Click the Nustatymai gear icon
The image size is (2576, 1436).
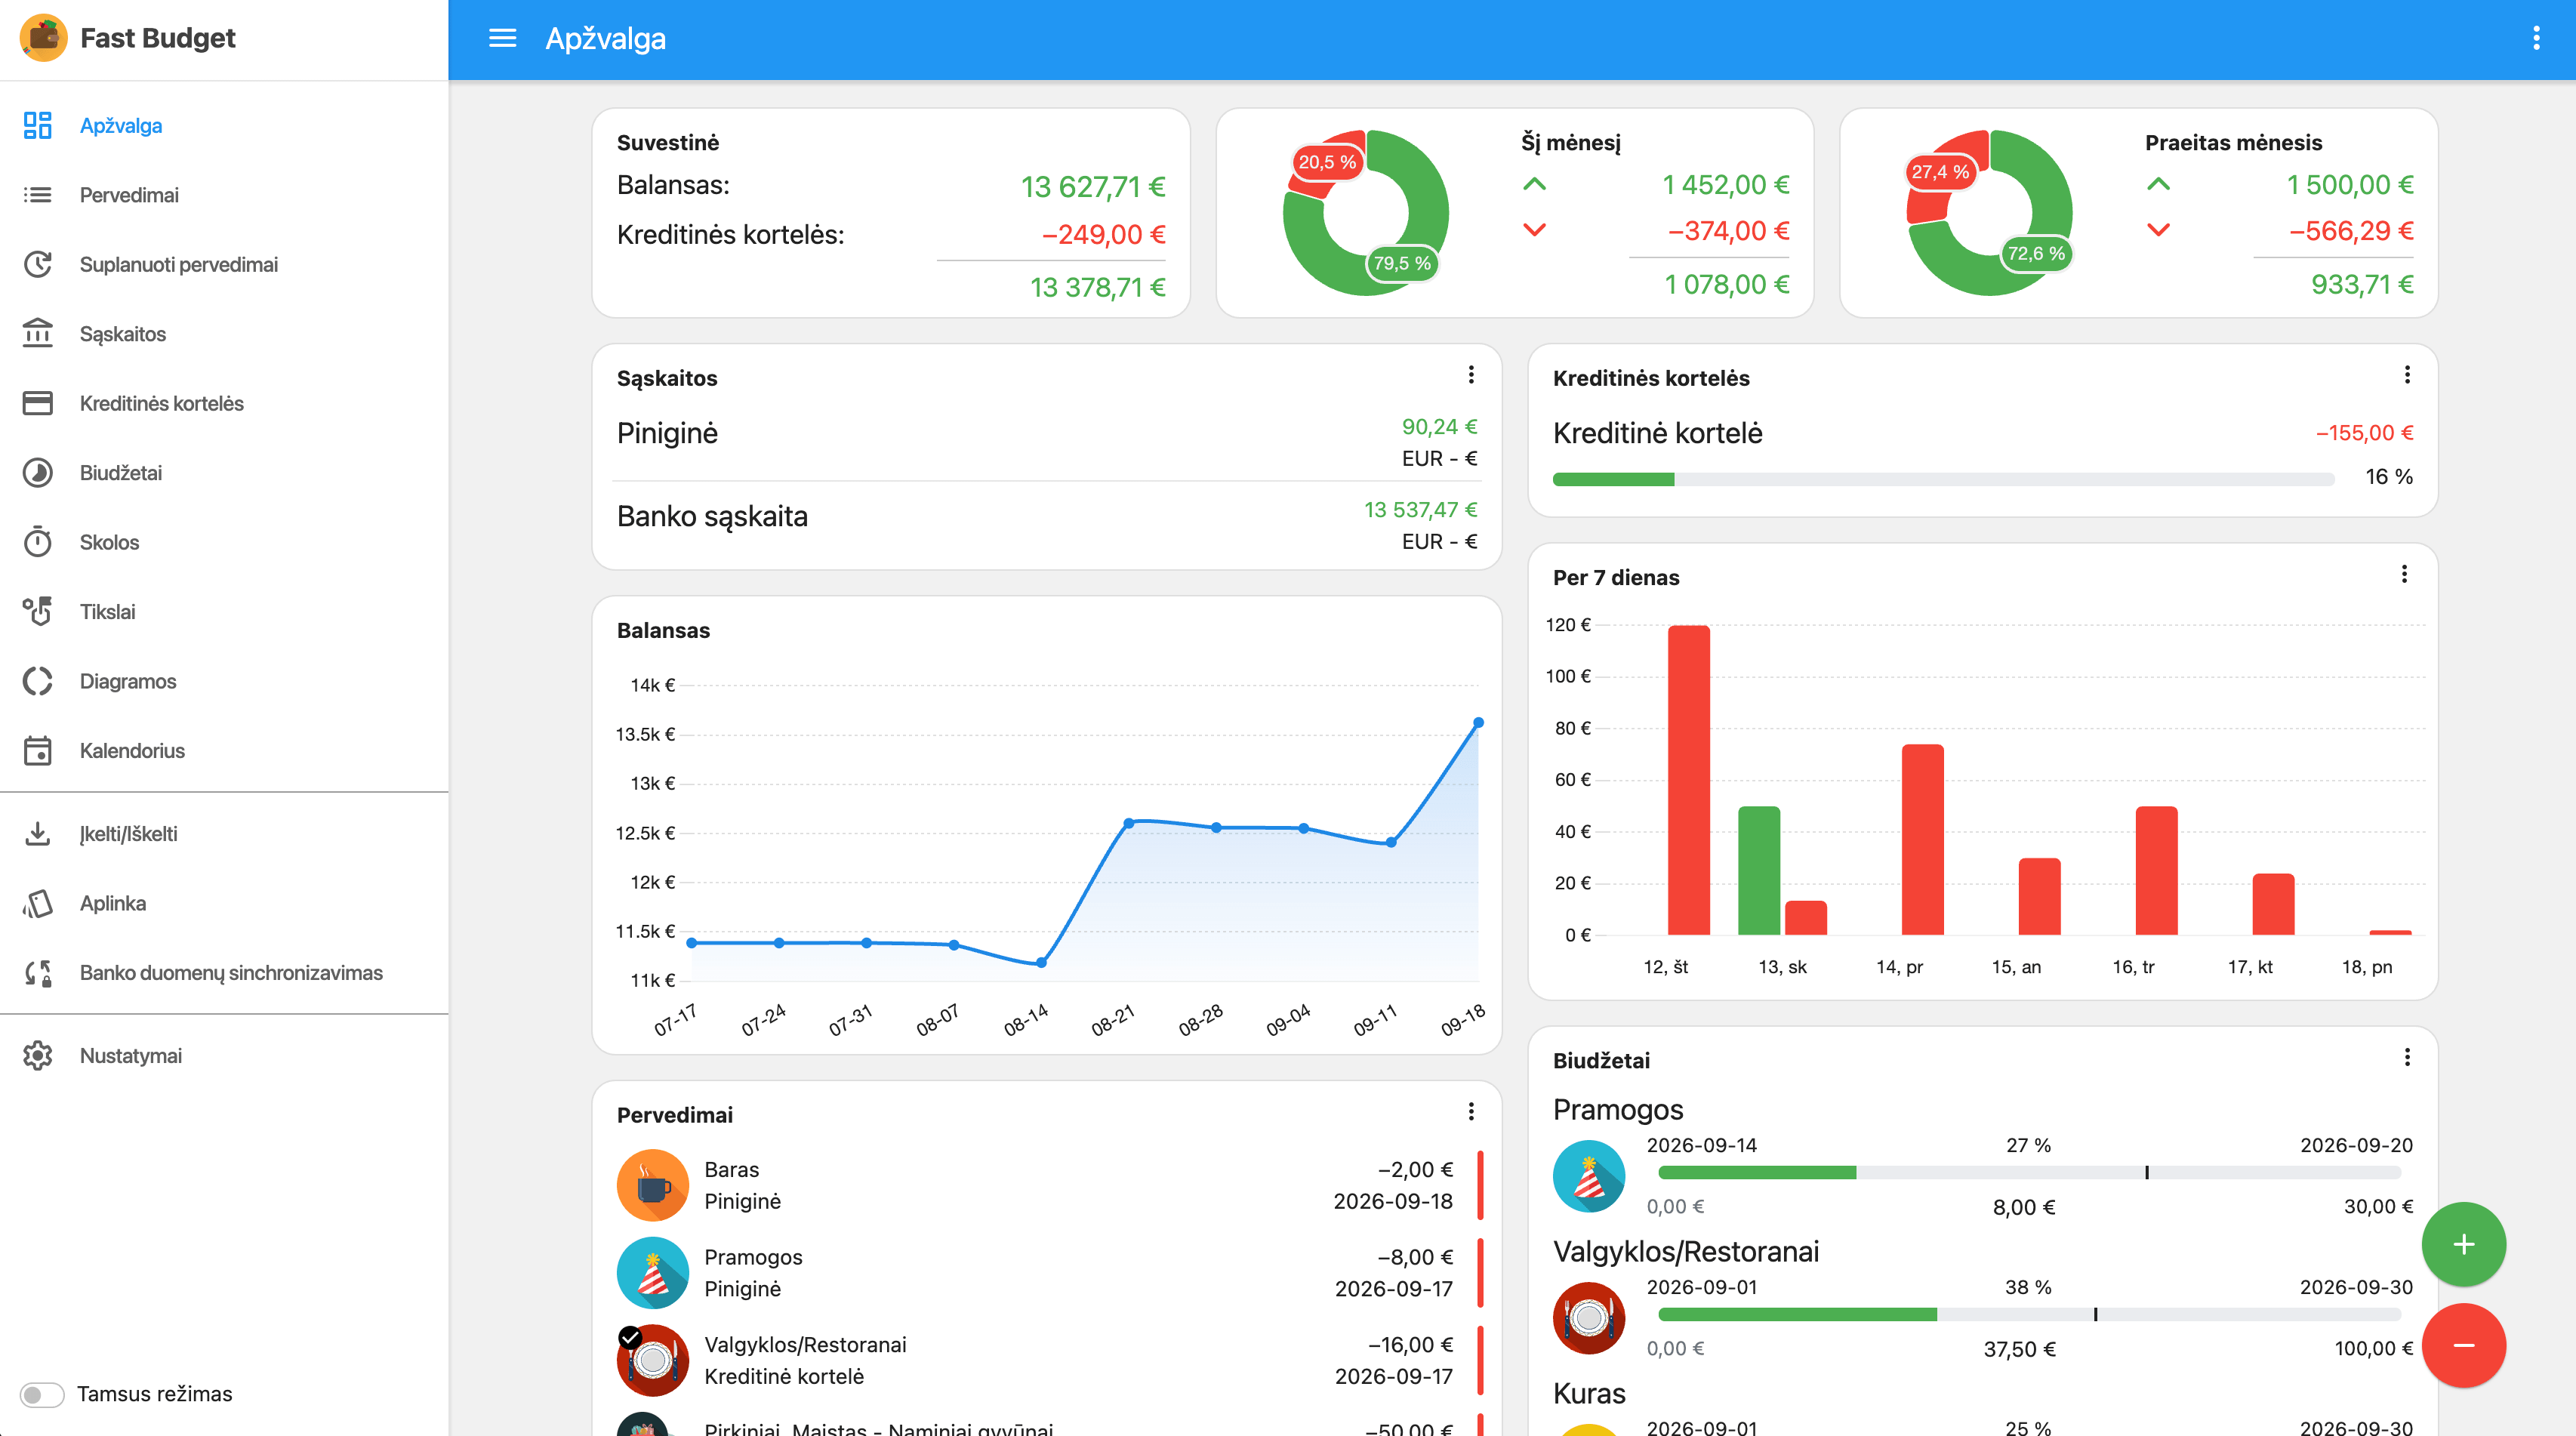pyautogui.click(x=38, y=1056)
